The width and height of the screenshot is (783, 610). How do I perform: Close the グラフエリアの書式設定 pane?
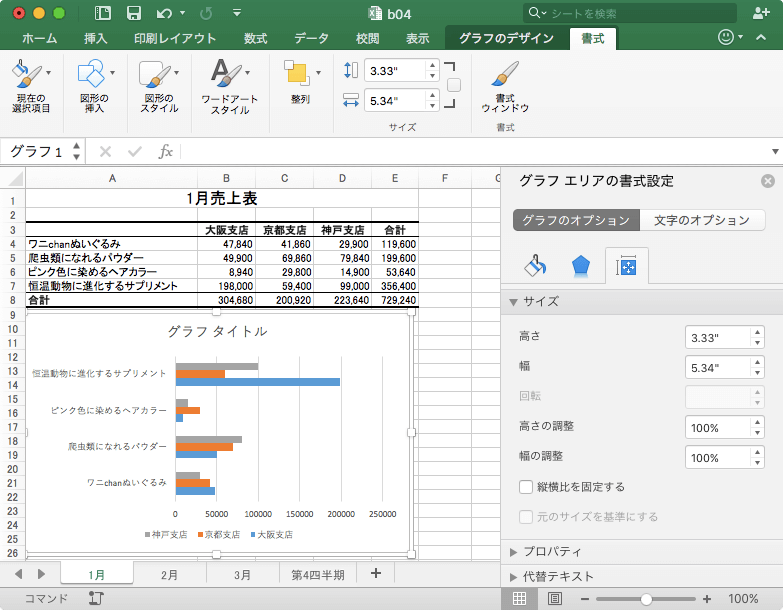point(768,181)
